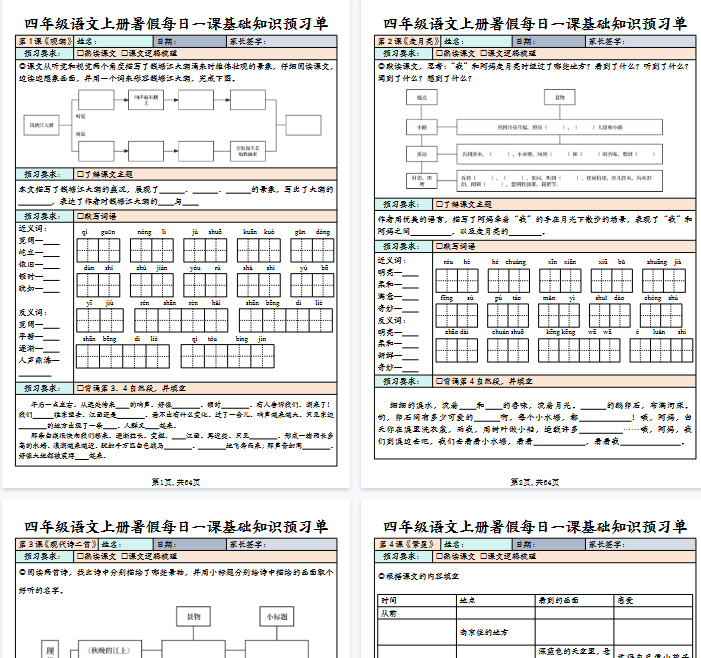Check 熟读课文 box on 第3课 现代诗二首 page

pos(81,556)
